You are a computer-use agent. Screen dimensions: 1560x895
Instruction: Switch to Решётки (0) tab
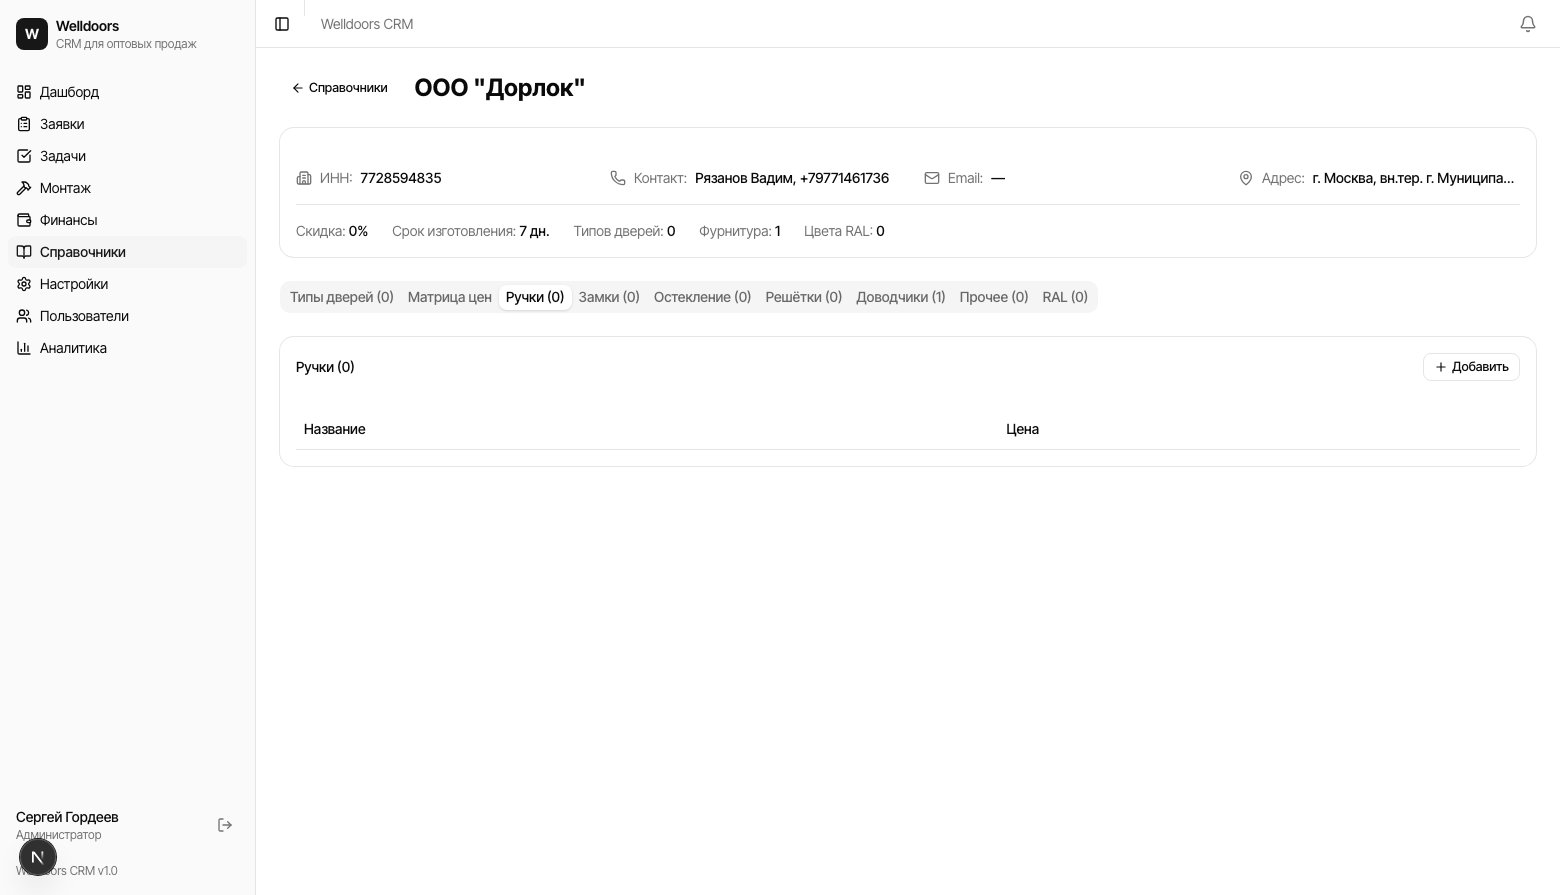804,297
